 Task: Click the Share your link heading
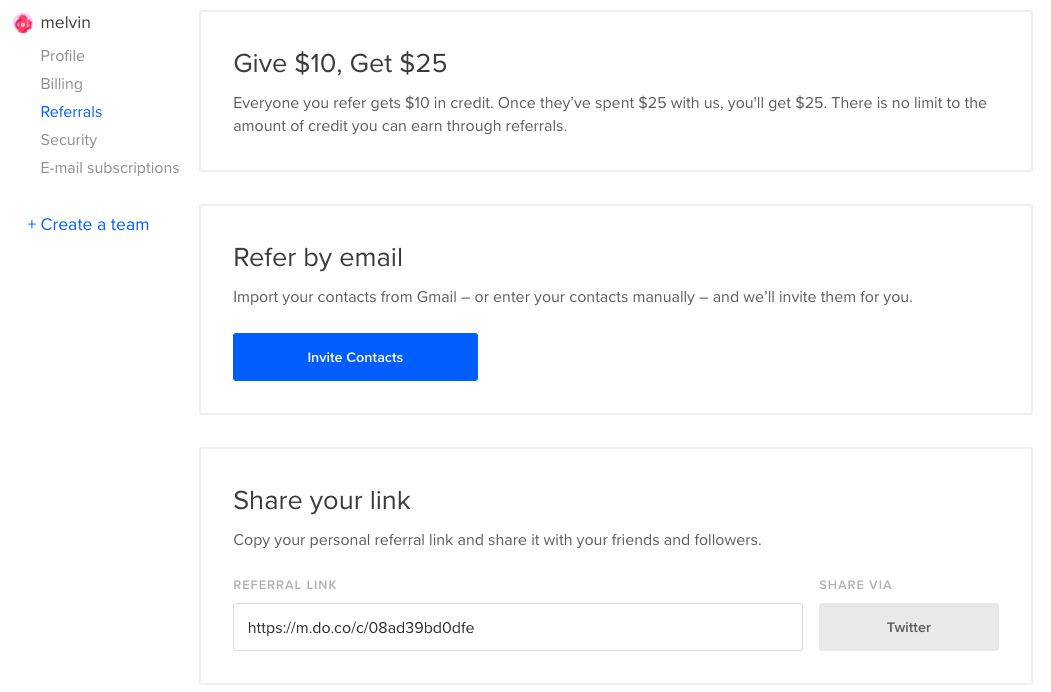pyautogui.click(x=322, y=501)
